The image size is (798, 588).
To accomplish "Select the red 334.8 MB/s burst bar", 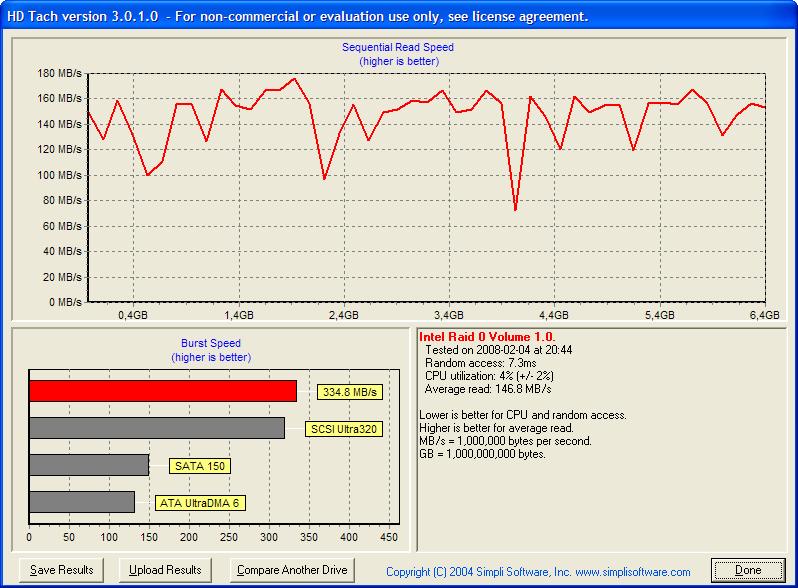I will coord(163,391).
